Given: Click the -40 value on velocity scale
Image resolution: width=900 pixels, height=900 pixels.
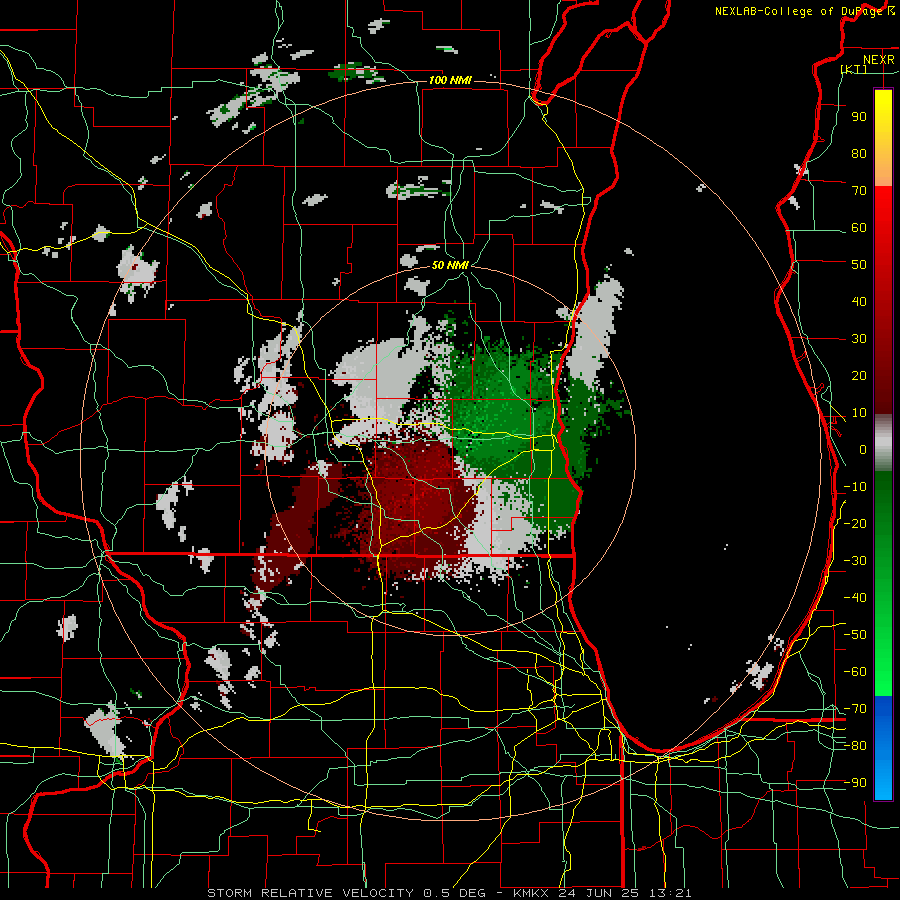Looking at the screenshot, I should pos(855,598).
